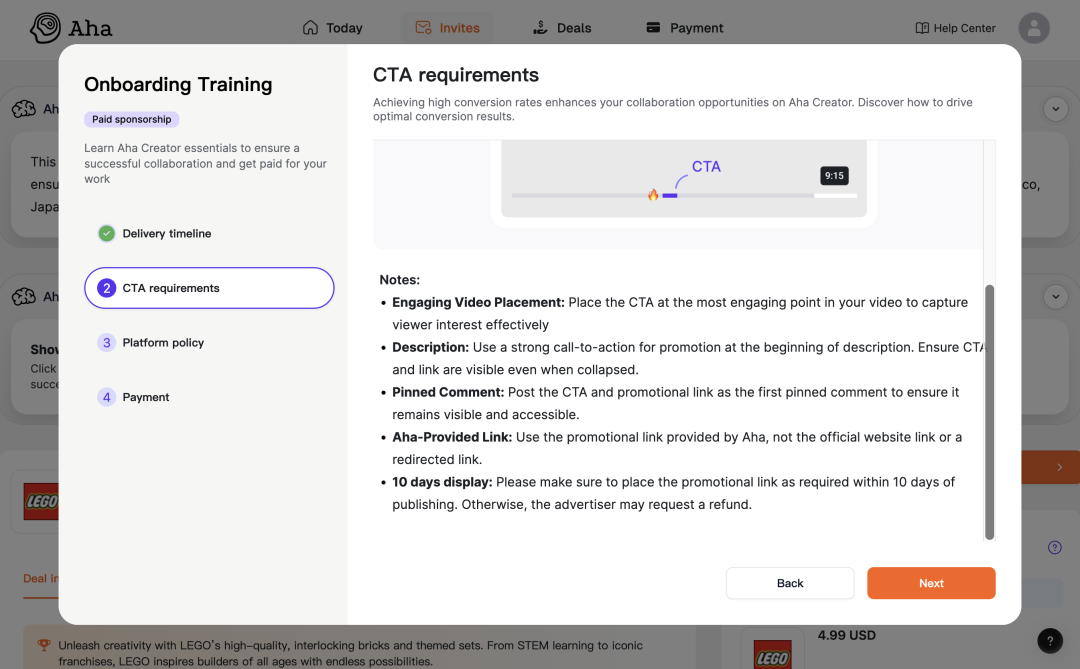Jump to Platform policy step

162,343
